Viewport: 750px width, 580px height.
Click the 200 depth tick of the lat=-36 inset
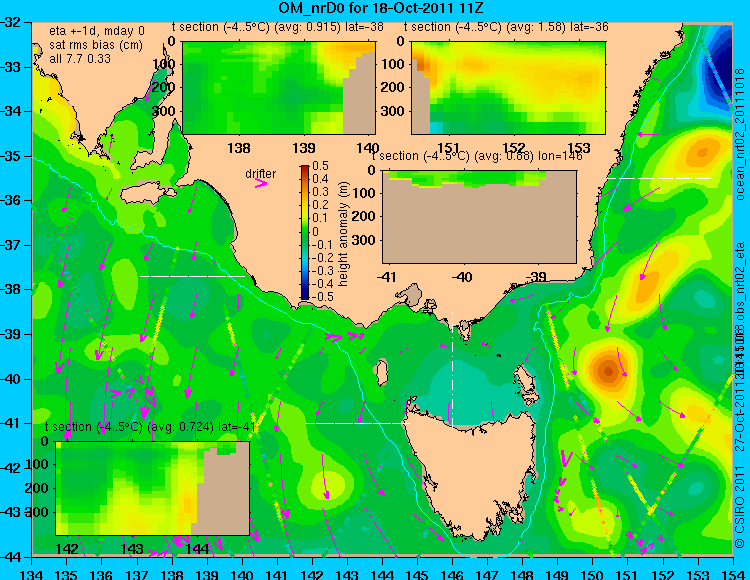tap(393, 88)
